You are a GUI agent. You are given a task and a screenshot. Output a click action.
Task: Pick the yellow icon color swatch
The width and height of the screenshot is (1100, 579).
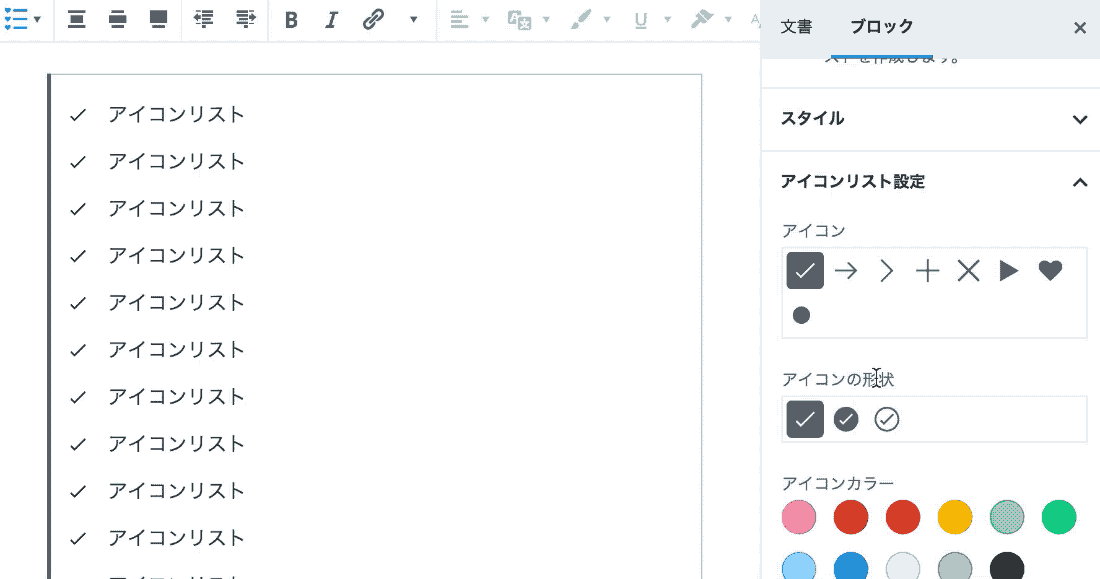pyautogui.click(x=955, y=517)
